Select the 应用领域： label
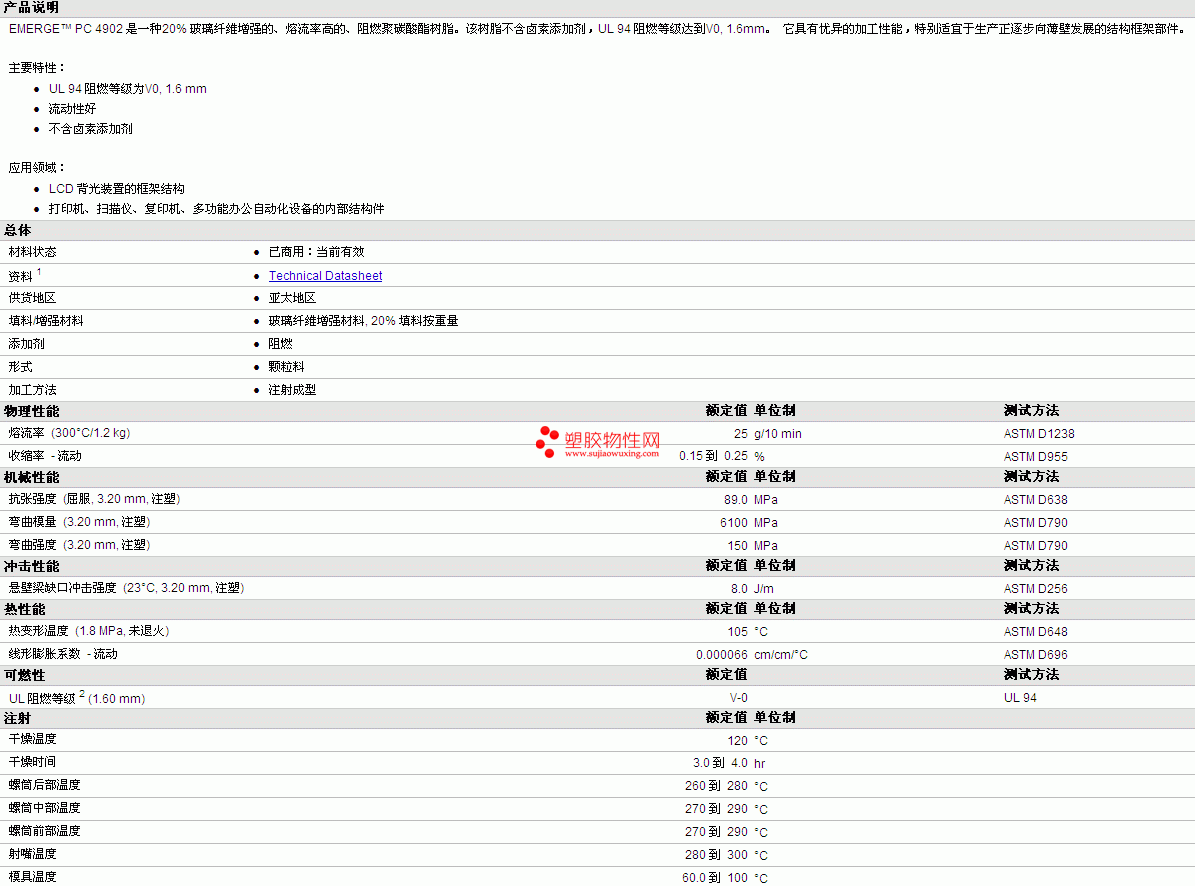 pos(37,168)
